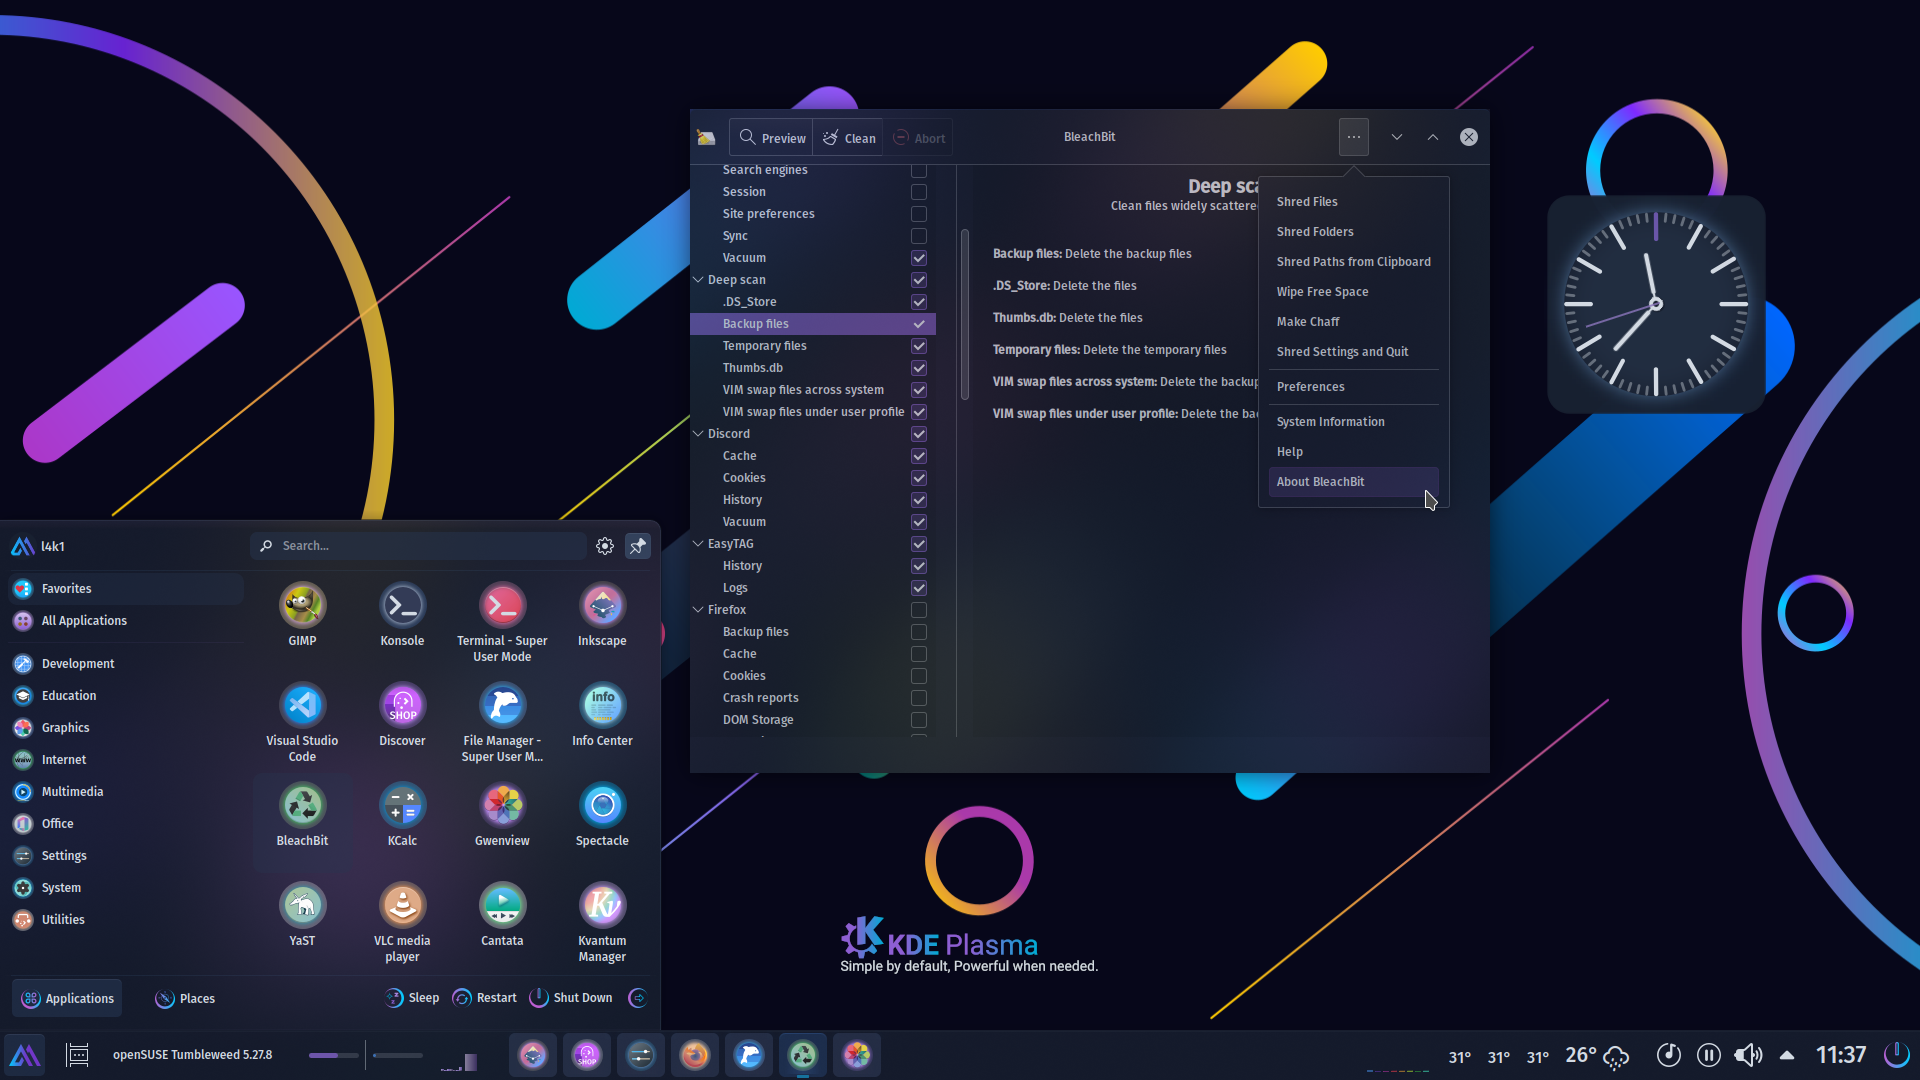The height and width of the screenshot is (1080, 1920).
Task: Open launcher configuration gear icon
Action: (605, 546)
